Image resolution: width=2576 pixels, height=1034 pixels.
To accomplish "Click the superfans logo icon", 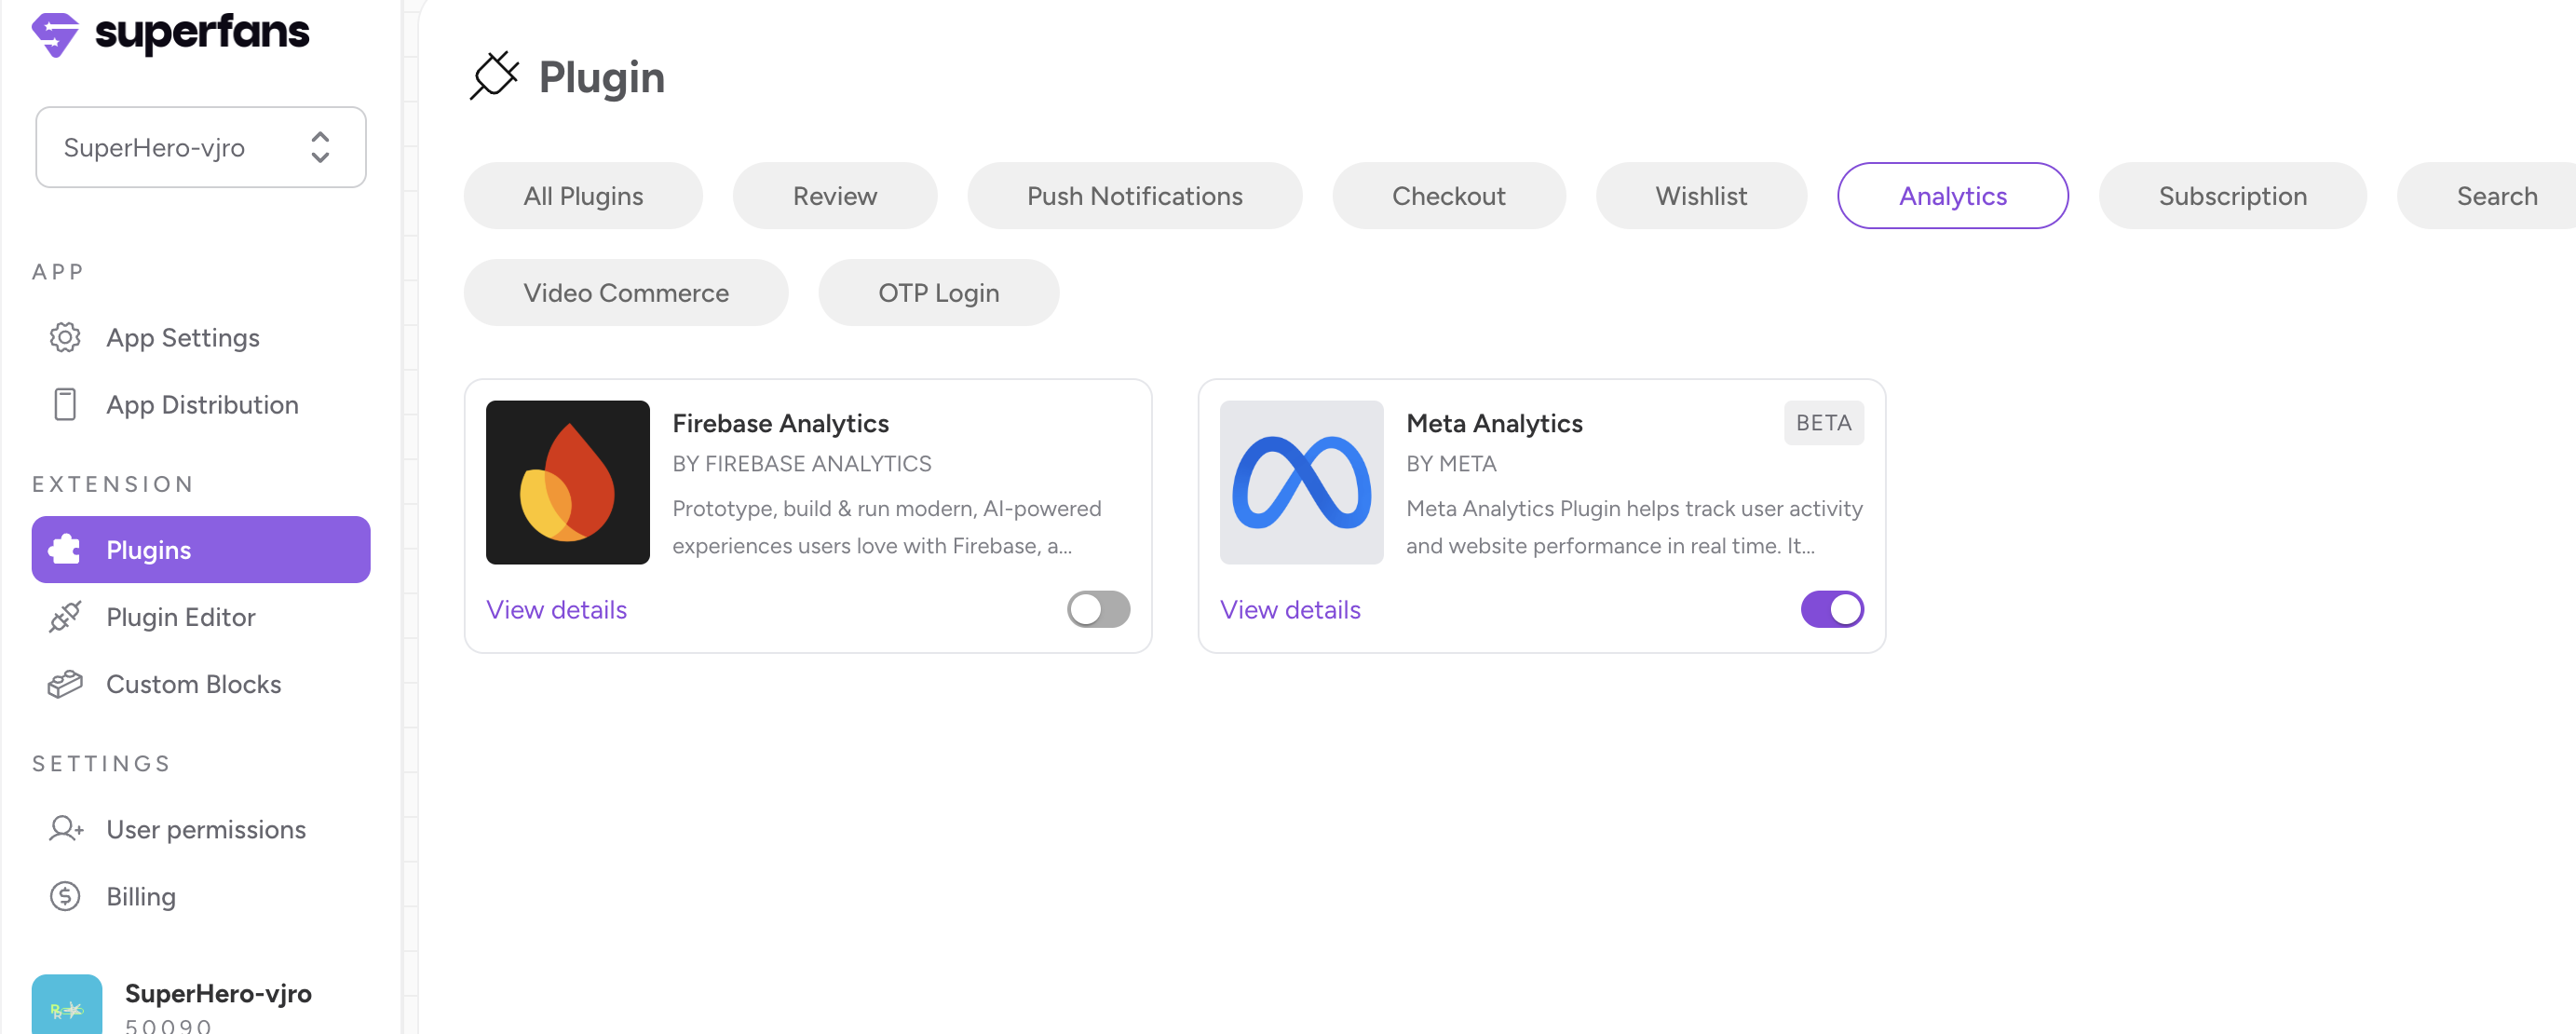I will (x=55, y=34).
